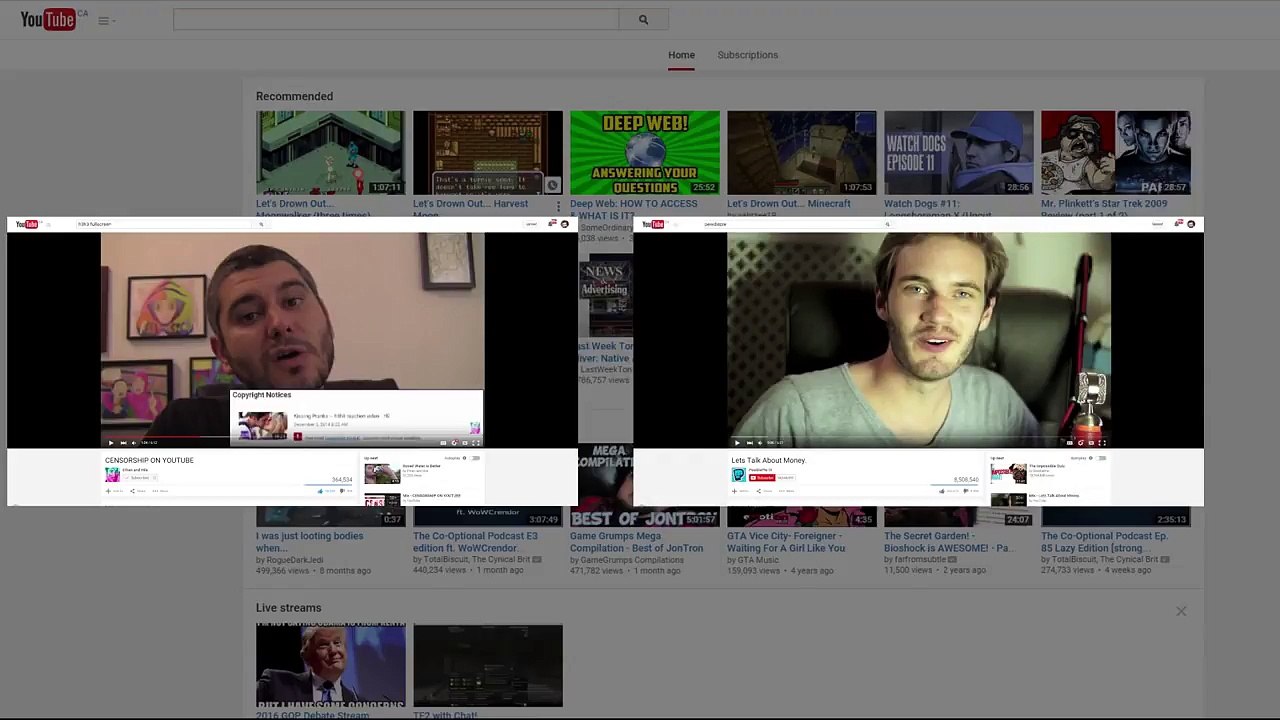Image resolution: width=1280 pixels, height=720 pixels.
Task: Dislike the Lets Talk About Money video
Action: pos(973,491)
